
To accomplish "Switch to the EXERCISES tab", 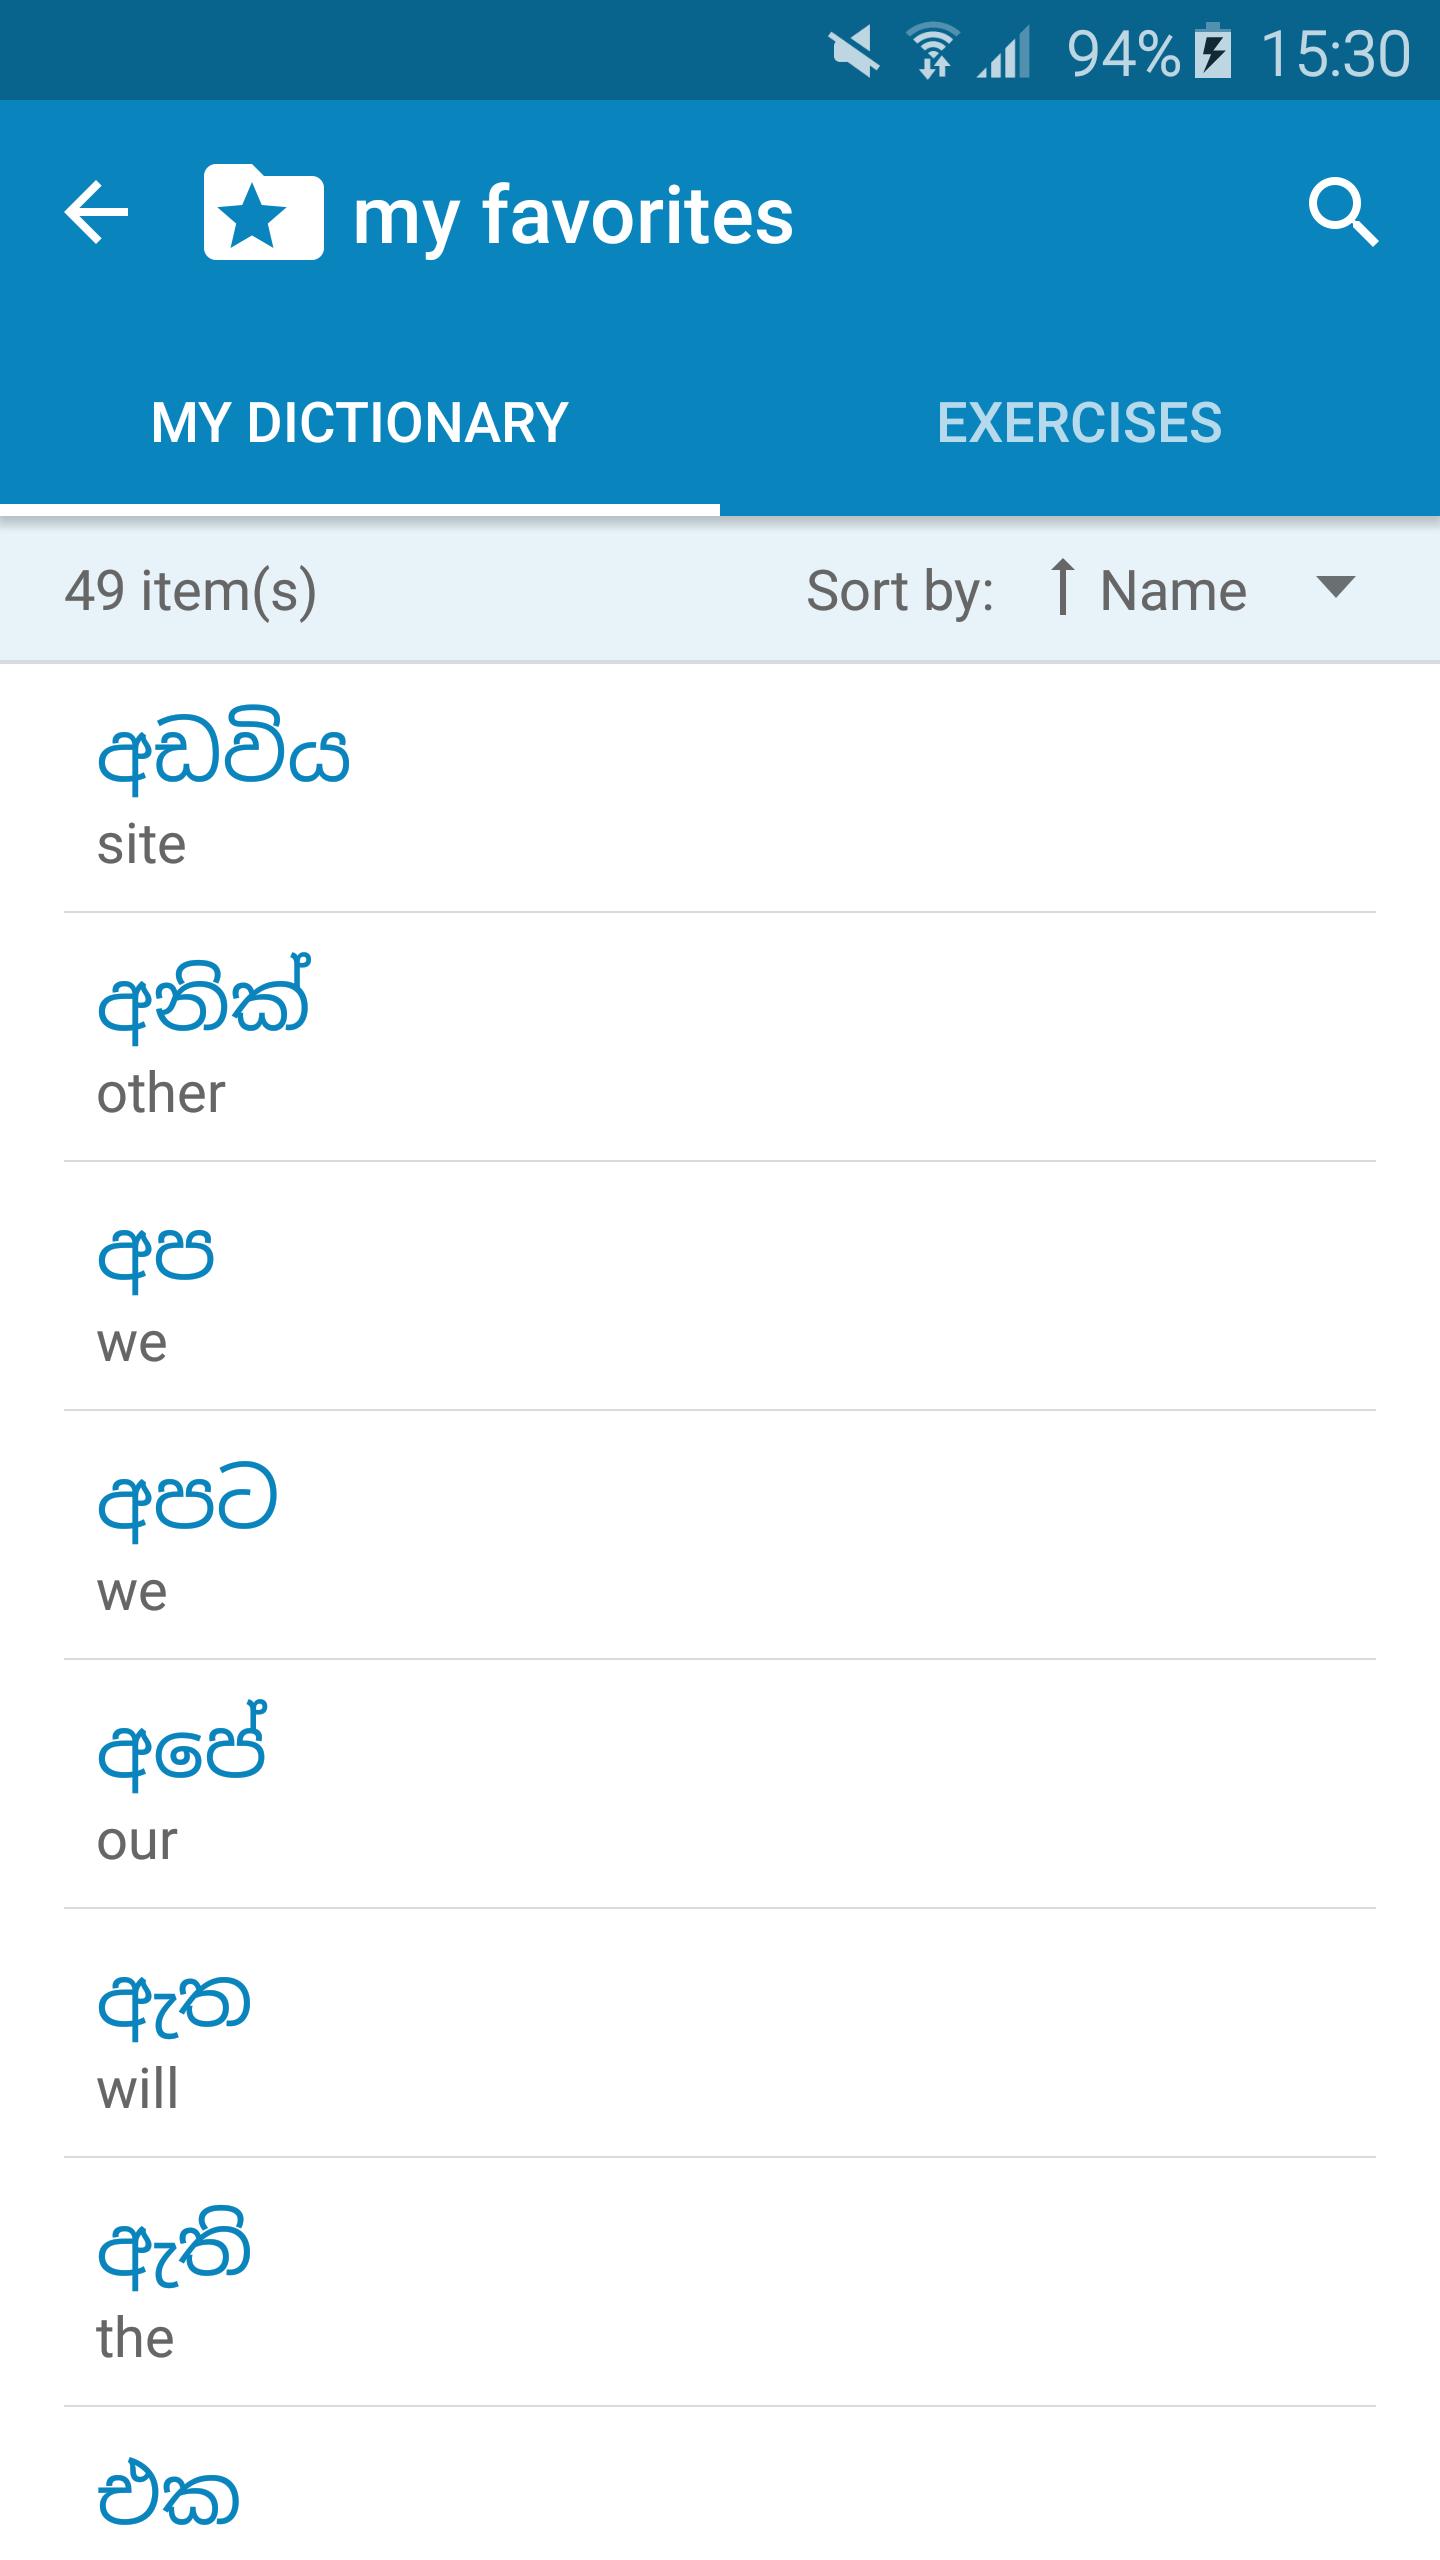I will coord(1080,422).
